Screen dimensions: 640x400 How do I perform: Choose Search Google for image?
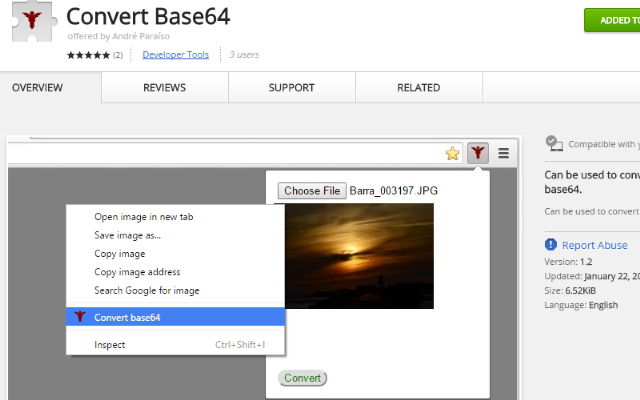coord(176,290)
